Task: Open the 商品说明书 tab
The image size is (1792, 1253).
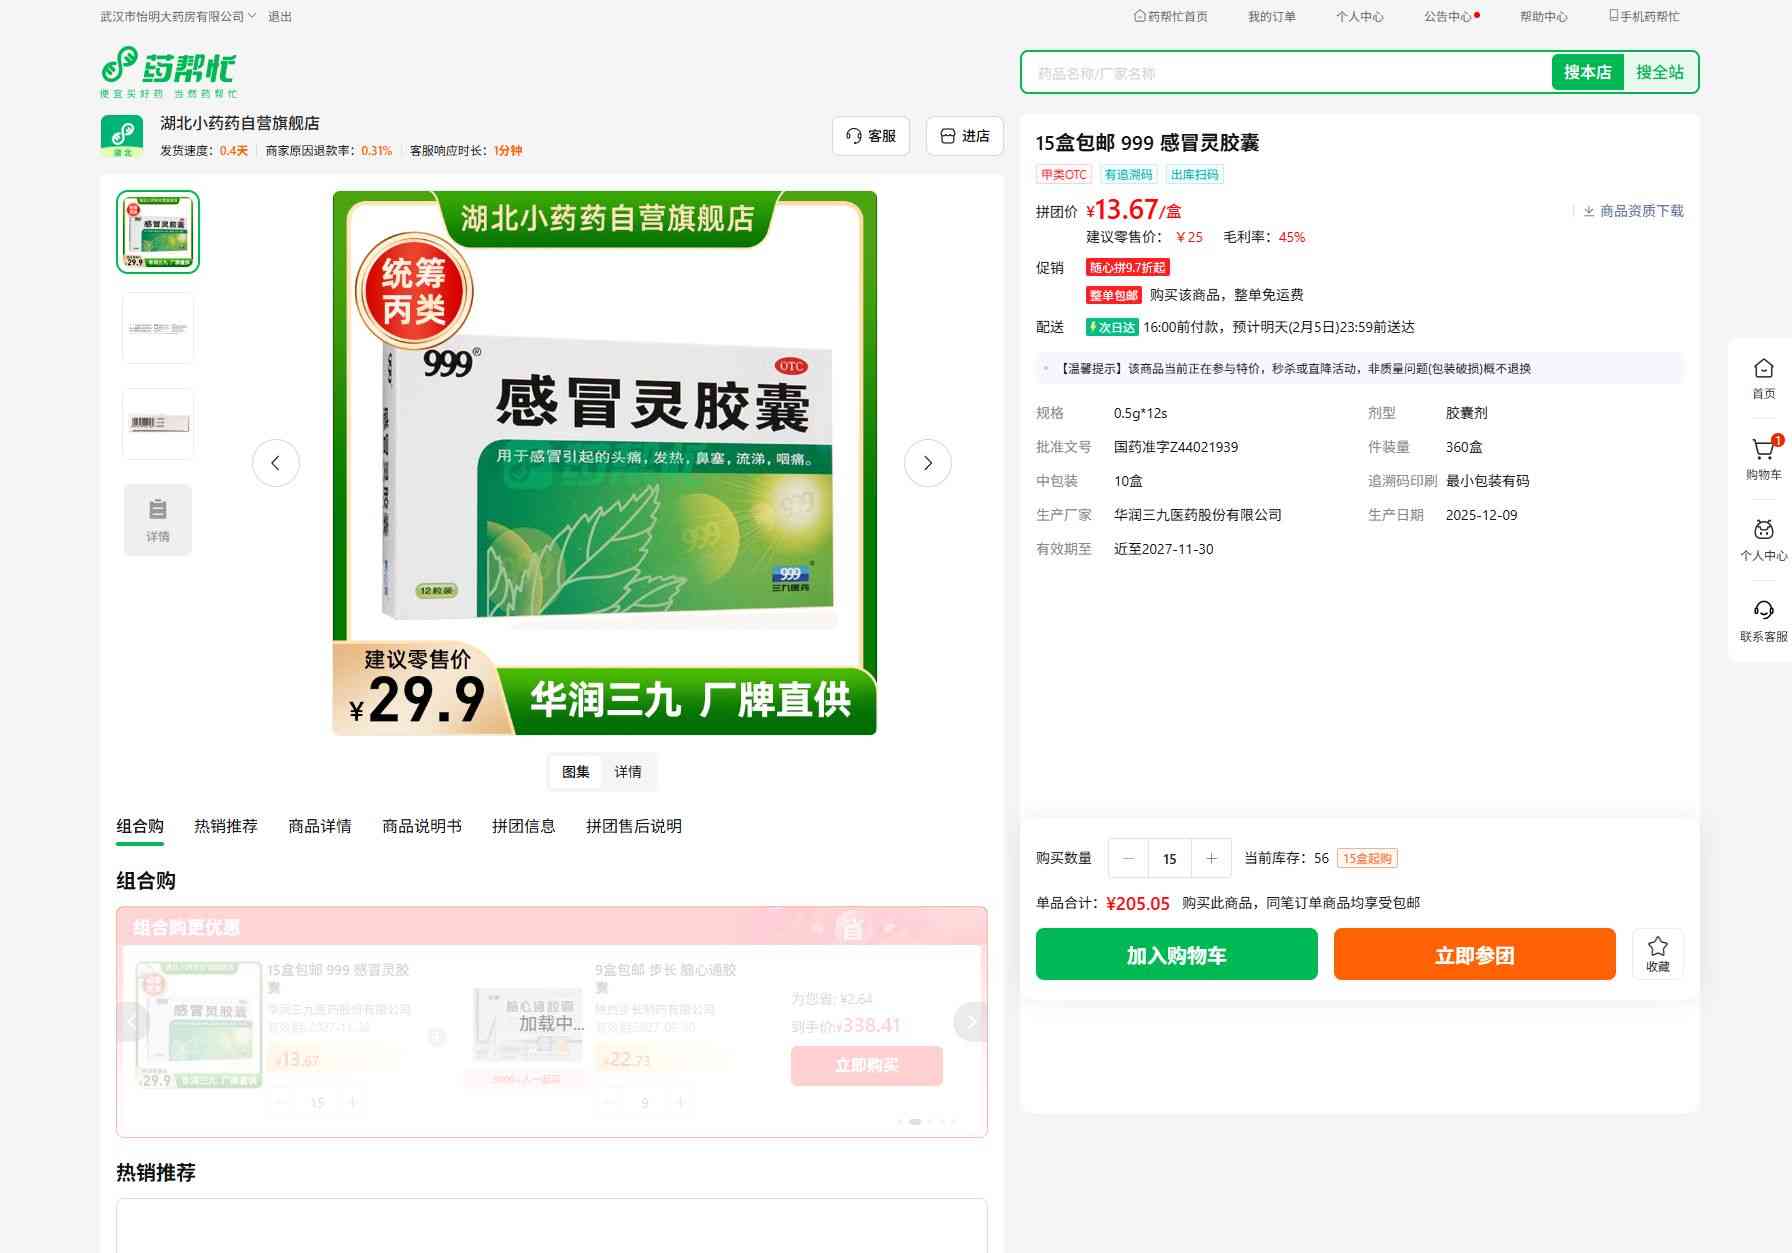Action: coord(421,826)
